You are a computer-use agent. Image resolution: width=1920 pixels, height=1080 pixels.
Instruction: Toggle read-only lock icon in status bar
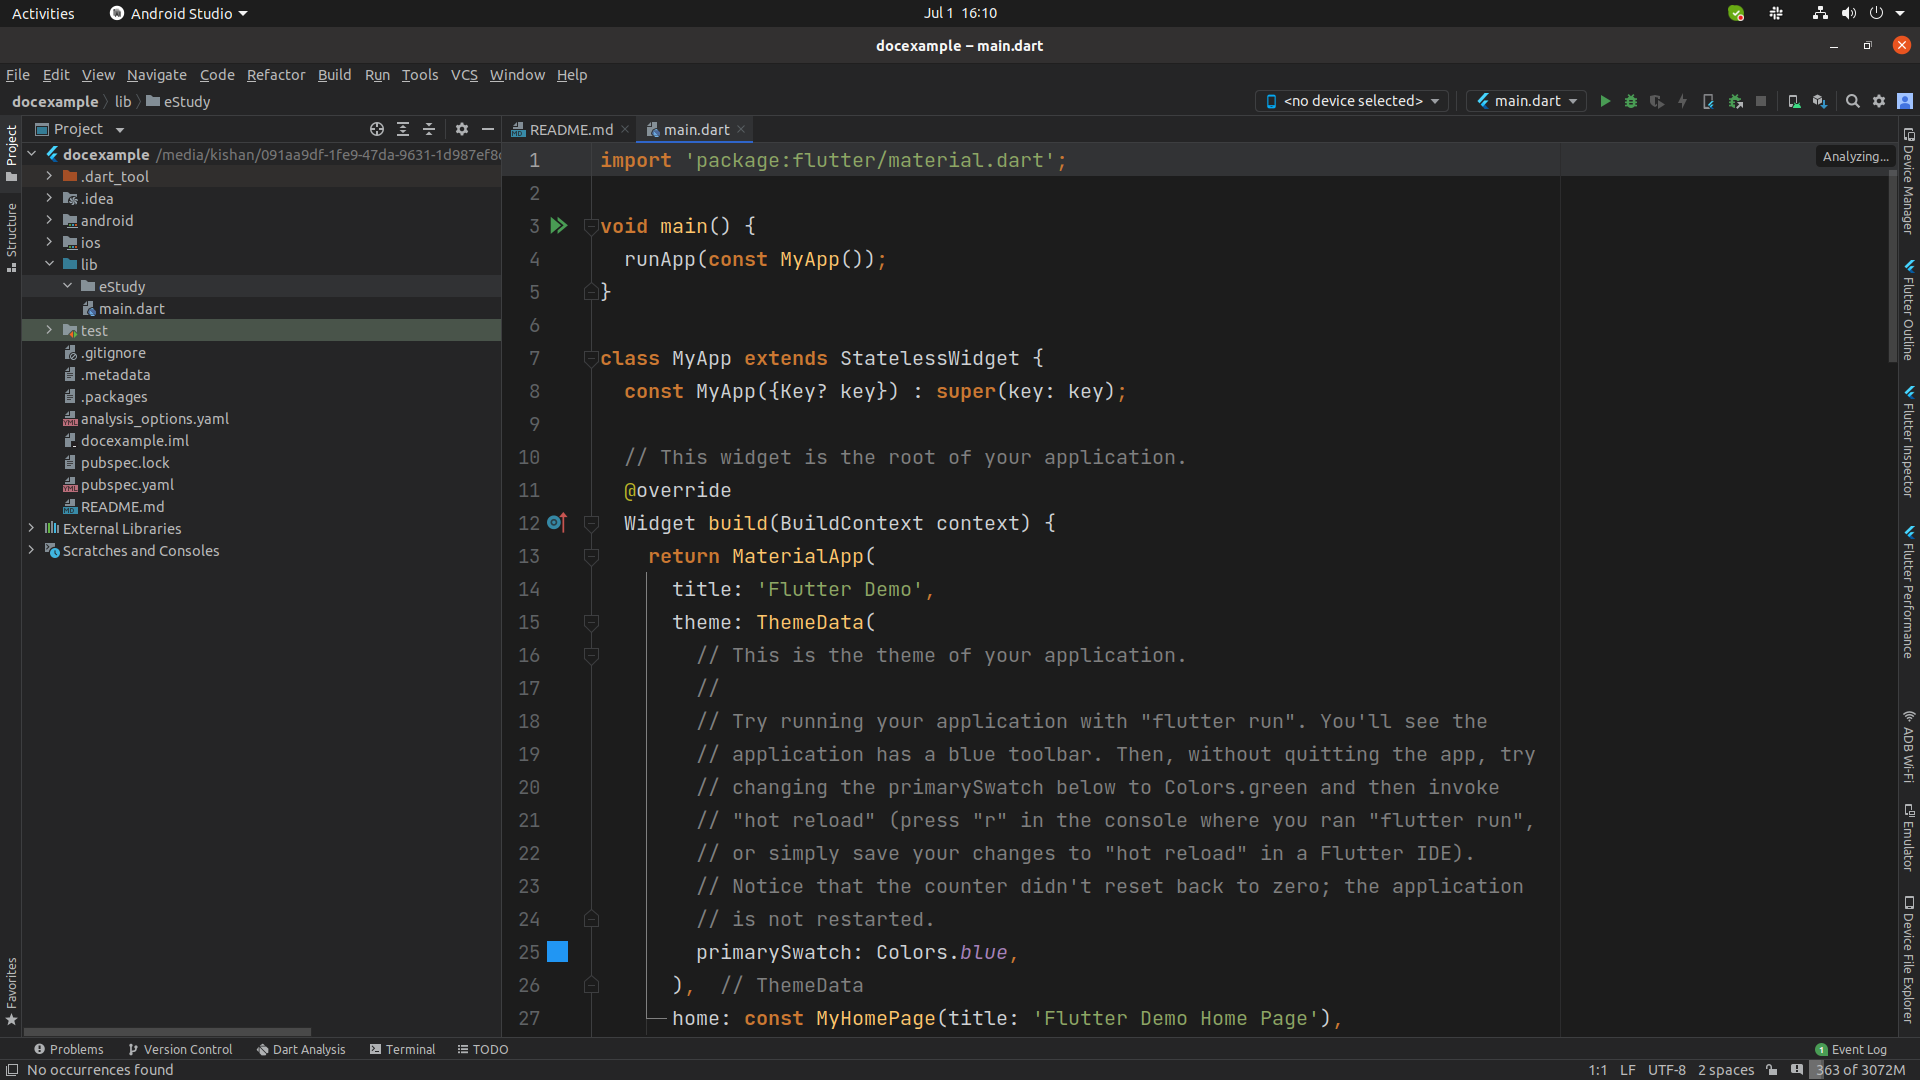click(x=1772, y=1070)
